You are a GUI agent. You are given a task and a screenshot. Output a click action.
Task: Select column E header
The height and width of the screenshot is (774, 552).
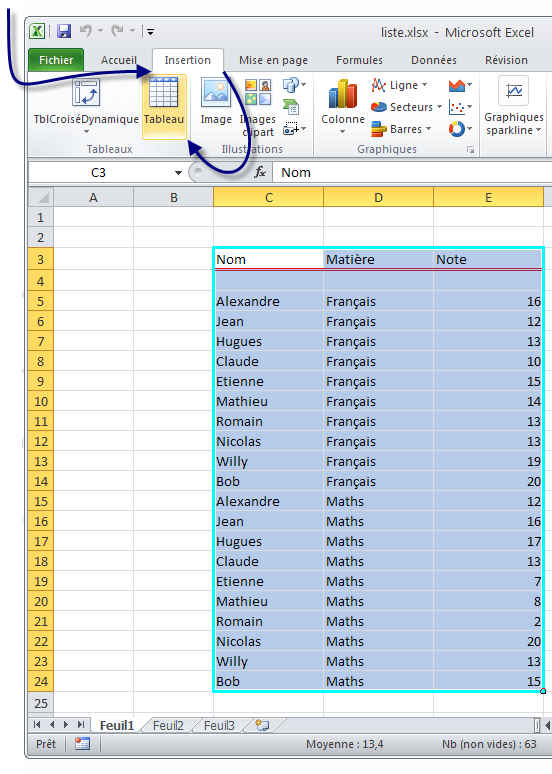[488, 197]
